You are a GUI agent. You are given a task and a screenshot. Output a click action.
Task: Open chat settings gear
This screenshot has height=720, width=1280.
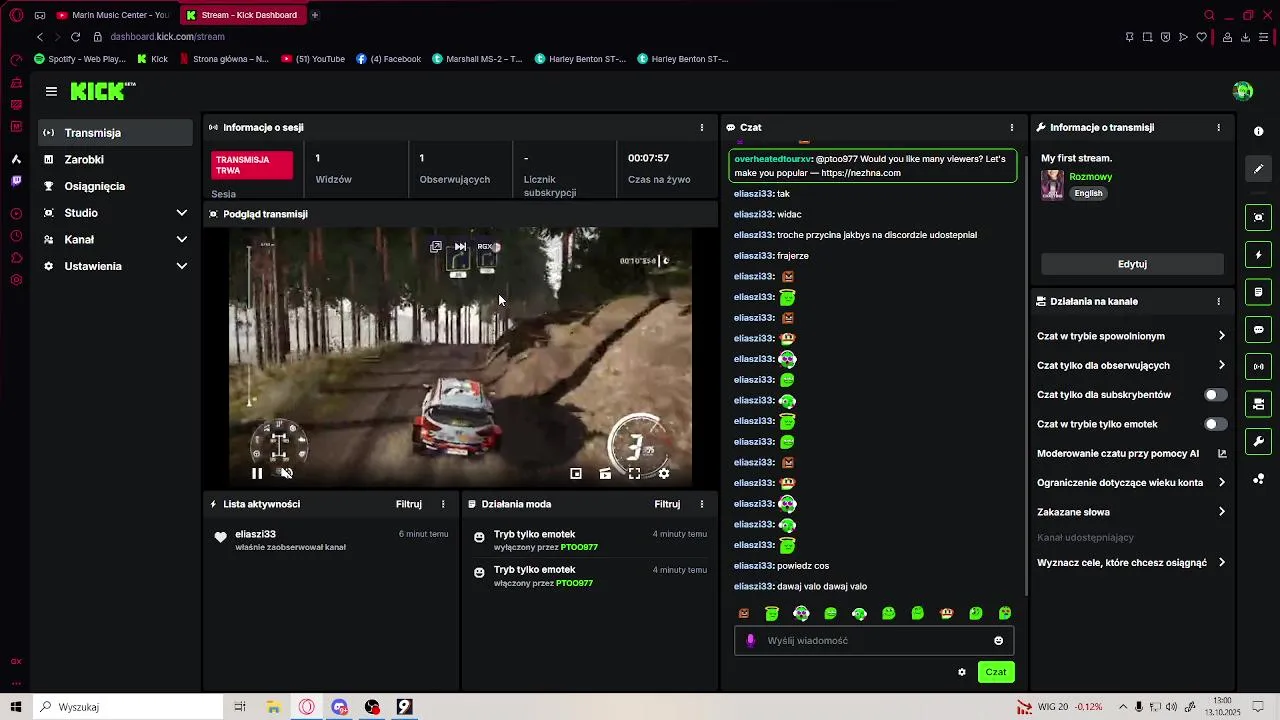coord(962,672)
